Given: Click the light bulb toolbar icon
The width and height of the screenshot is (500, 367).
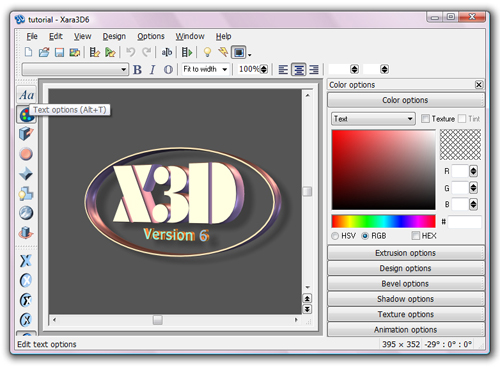Looking at the screenshot, I should point(207,52).
